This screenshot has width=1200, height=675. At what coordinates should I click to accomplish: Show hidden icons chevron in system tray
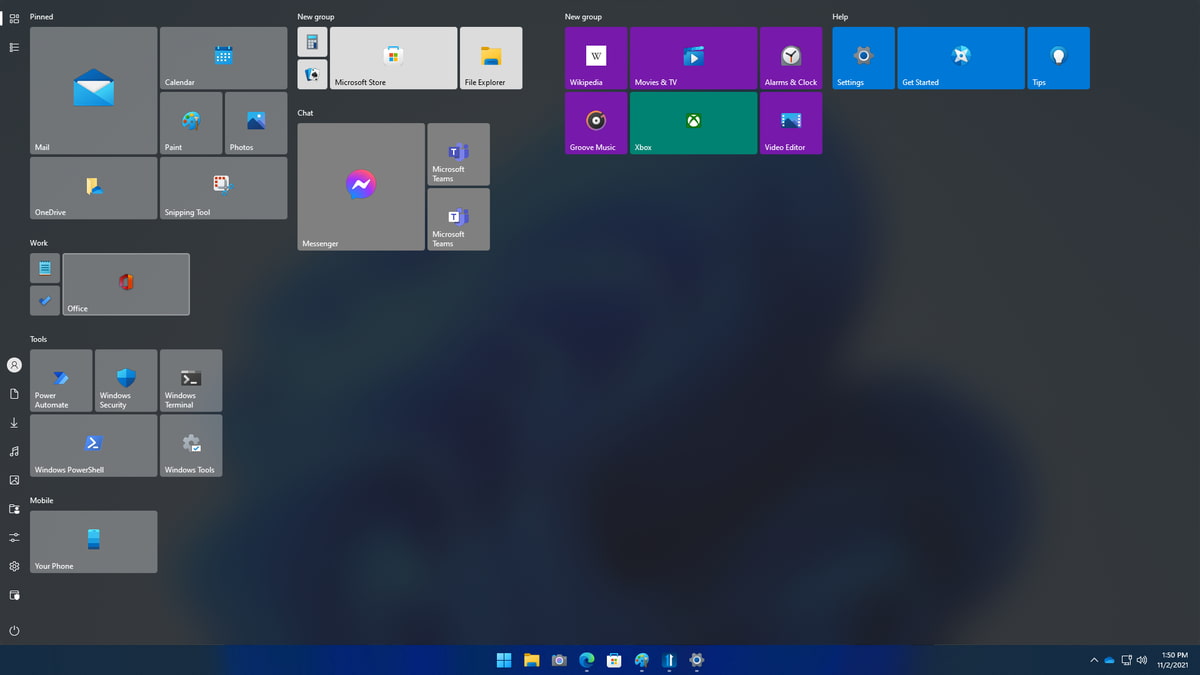[x=1094, y=660]
